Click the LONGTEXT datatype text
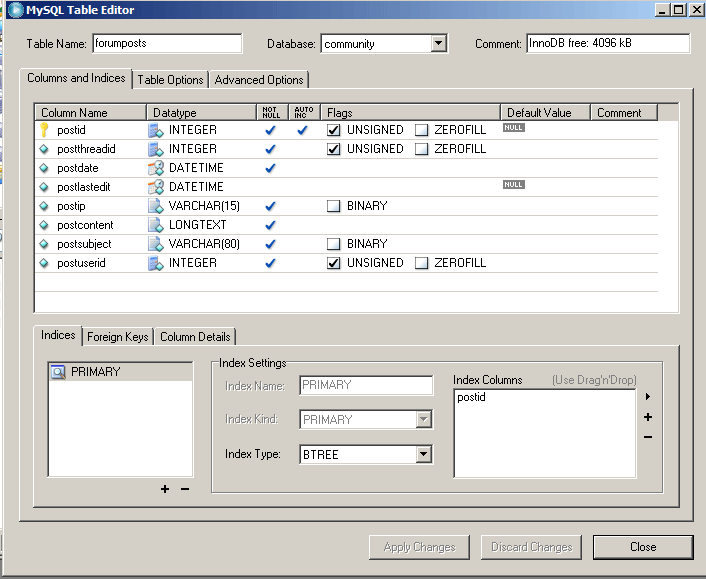706x579 pixels. [x=198, y=225]
